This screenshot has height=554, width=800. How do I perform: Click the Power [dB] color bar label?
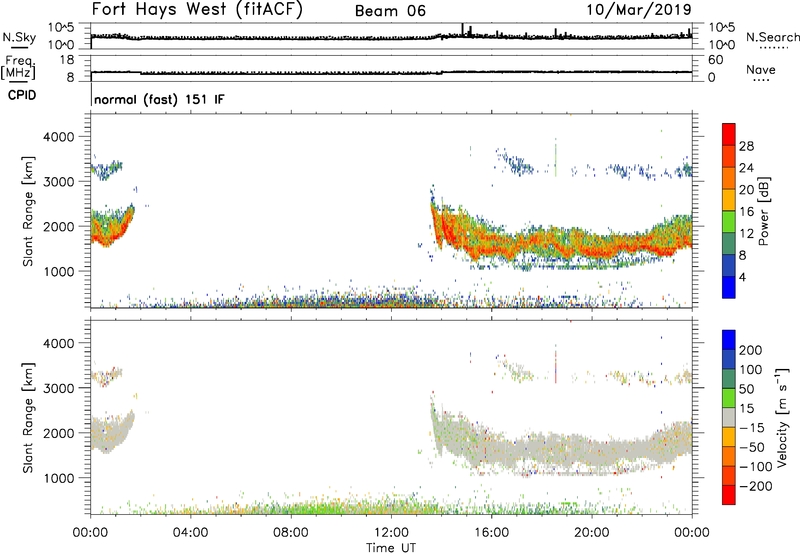click(763, 211)
